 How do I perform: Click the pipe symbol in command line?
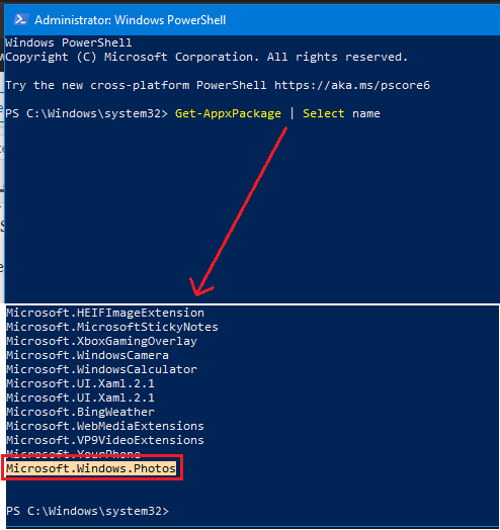(x=292, y=113)
